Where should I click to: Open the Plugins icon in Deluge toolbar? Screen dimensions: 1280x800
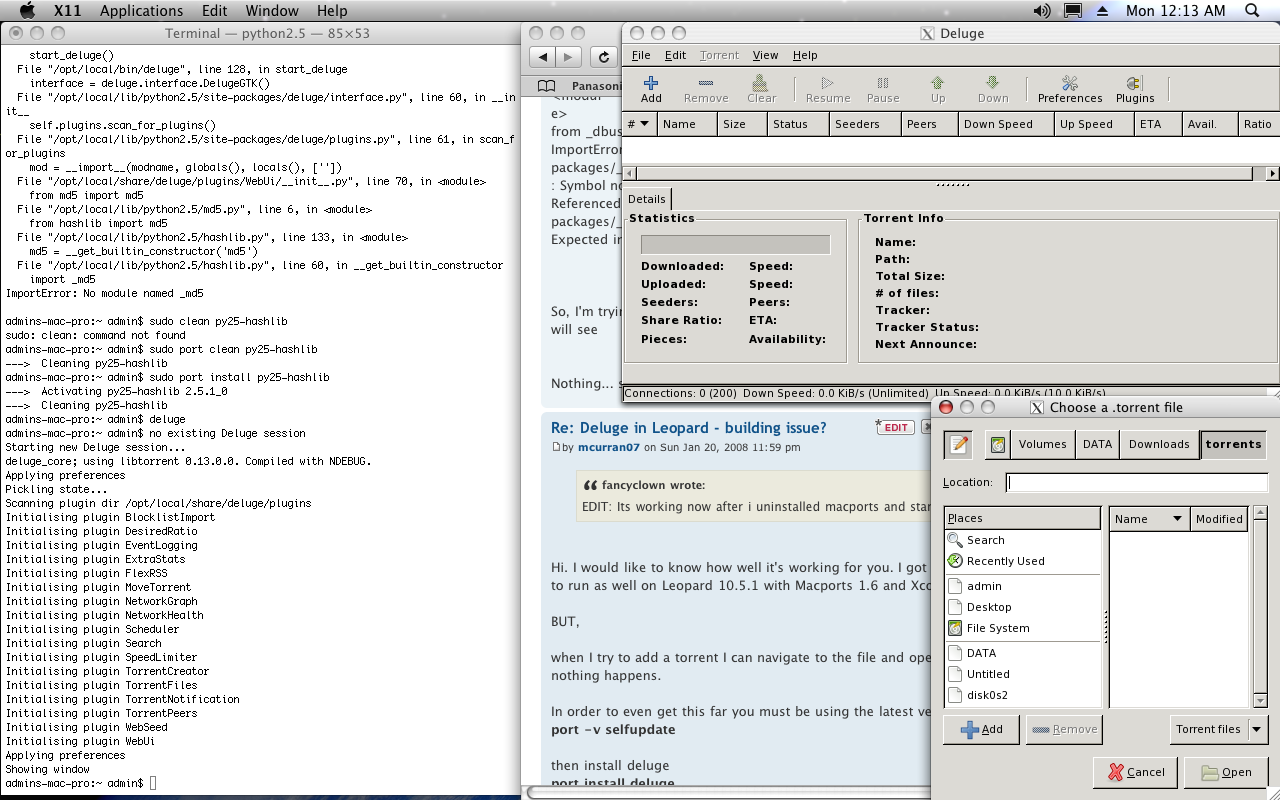(x=1134, y=89)
